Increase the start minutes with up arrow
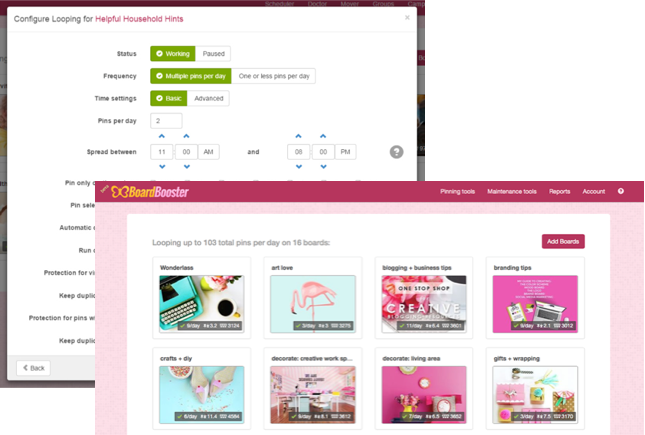This screenshot has height=435, width=645. click(x=186, y=136)
